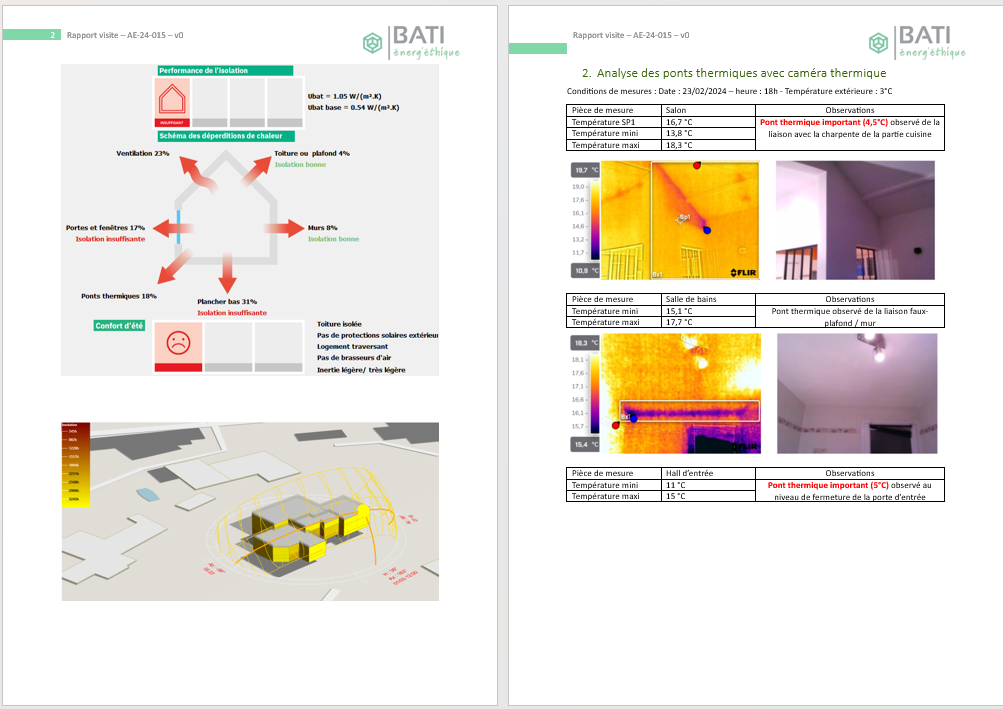This screenshot has width=1003, height=709.
Task: Select the 'Ponts thermiques 18%' label
Action: pos(119,296)
